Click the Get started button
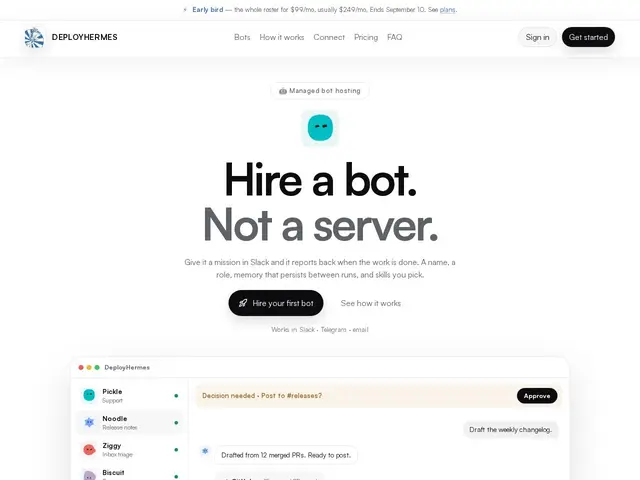 [x=588, y=37]
